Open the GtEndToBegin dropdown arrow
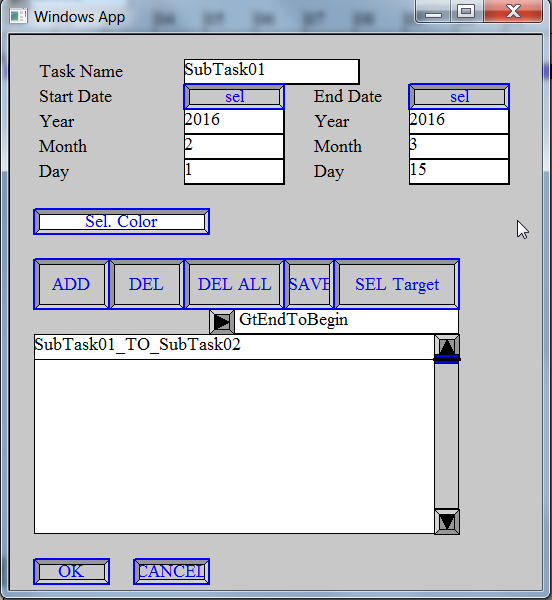 pos(222,322)
